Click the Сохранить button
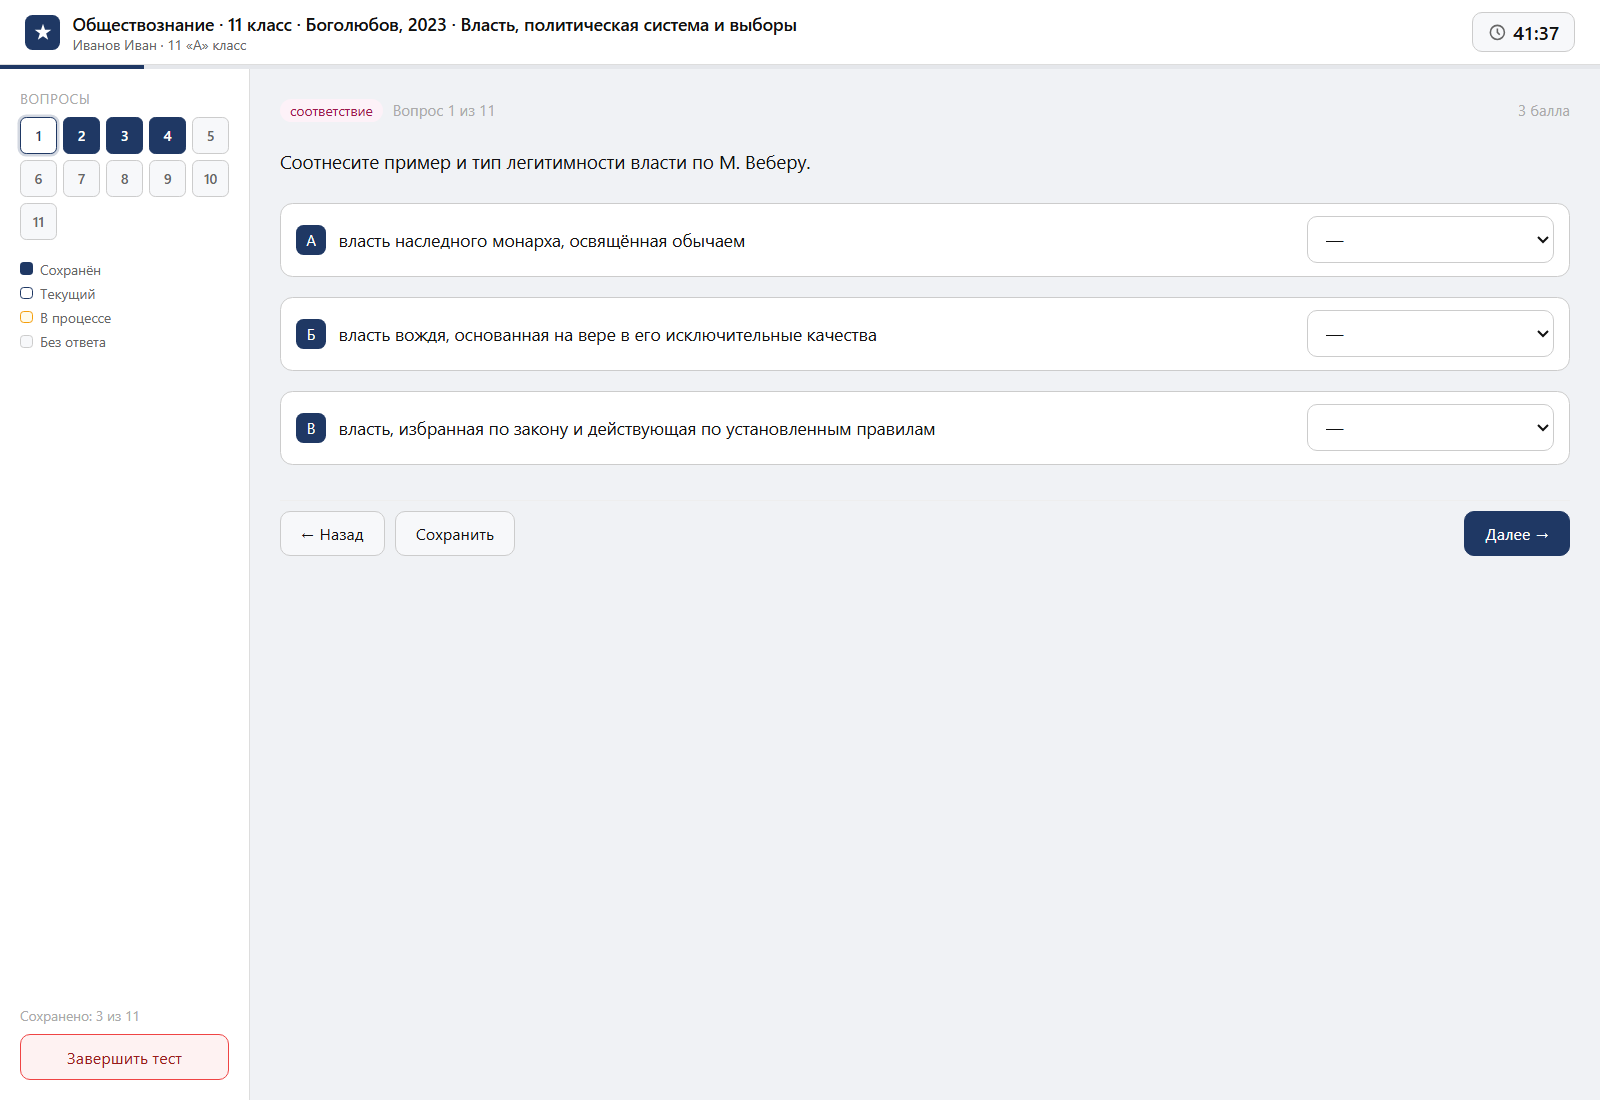Image resolution: width=1600 pixels, height=1100 pixels. click(x=455, y=534)
